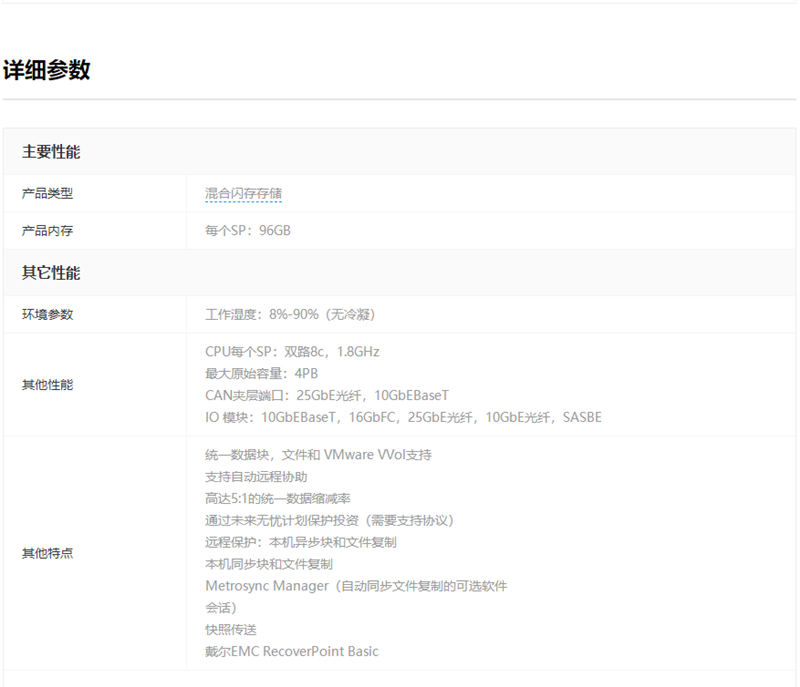
Task: Click the 产品内存 row label
Action: coord(48,231)
